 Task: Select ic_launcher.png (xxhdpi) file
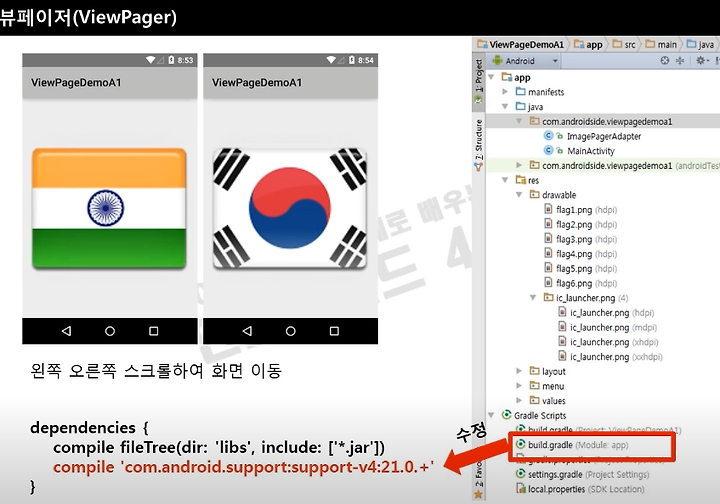610,357
